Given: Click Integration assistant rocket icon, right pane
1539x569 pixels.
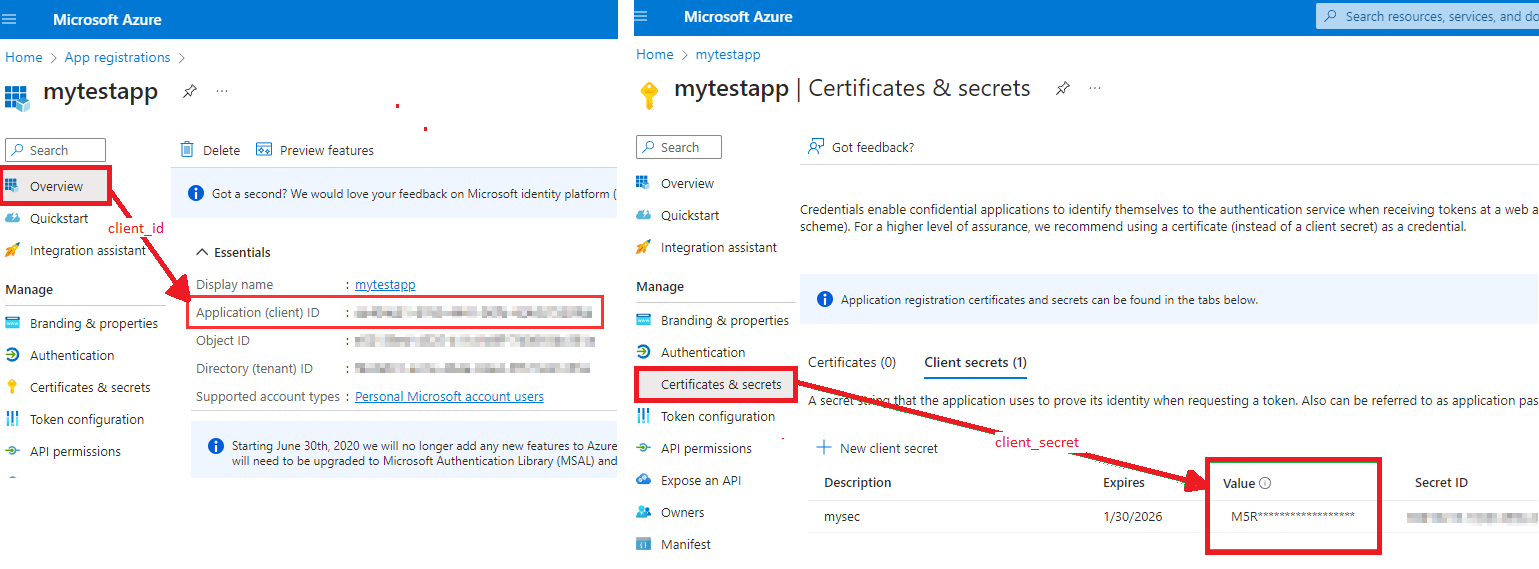Looking at the screenshot, I should pos(643,247).
